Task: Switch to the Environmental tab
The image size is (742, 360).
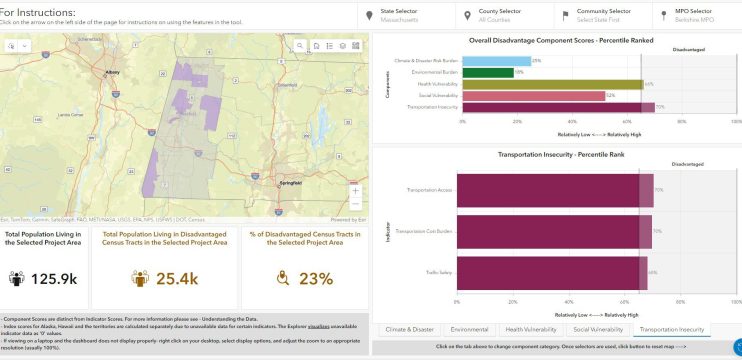Action: tap(469, 329)
